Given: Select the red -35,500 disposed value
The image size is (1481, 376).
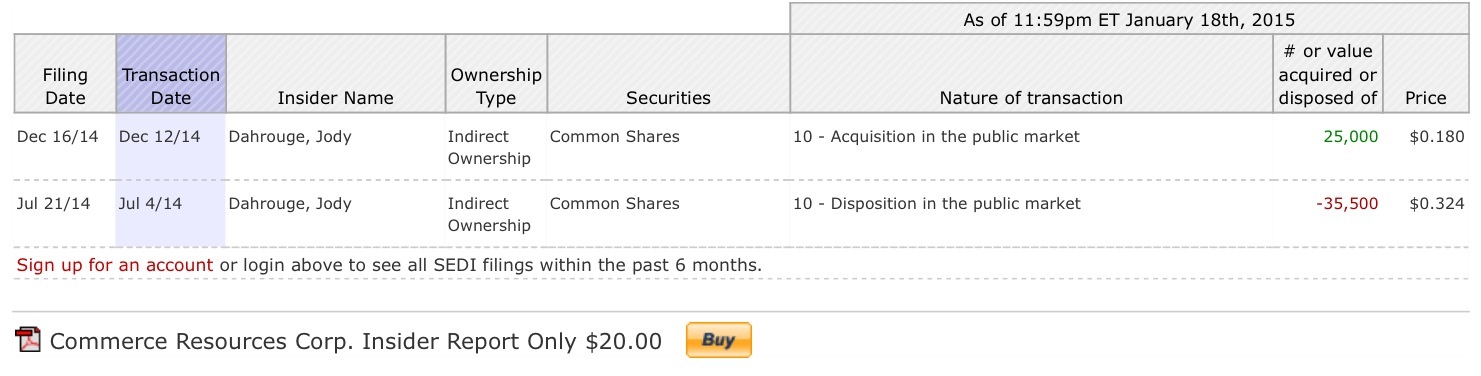Looking at the screenshot, I should pyautogui.click(x=1347, y=204).
